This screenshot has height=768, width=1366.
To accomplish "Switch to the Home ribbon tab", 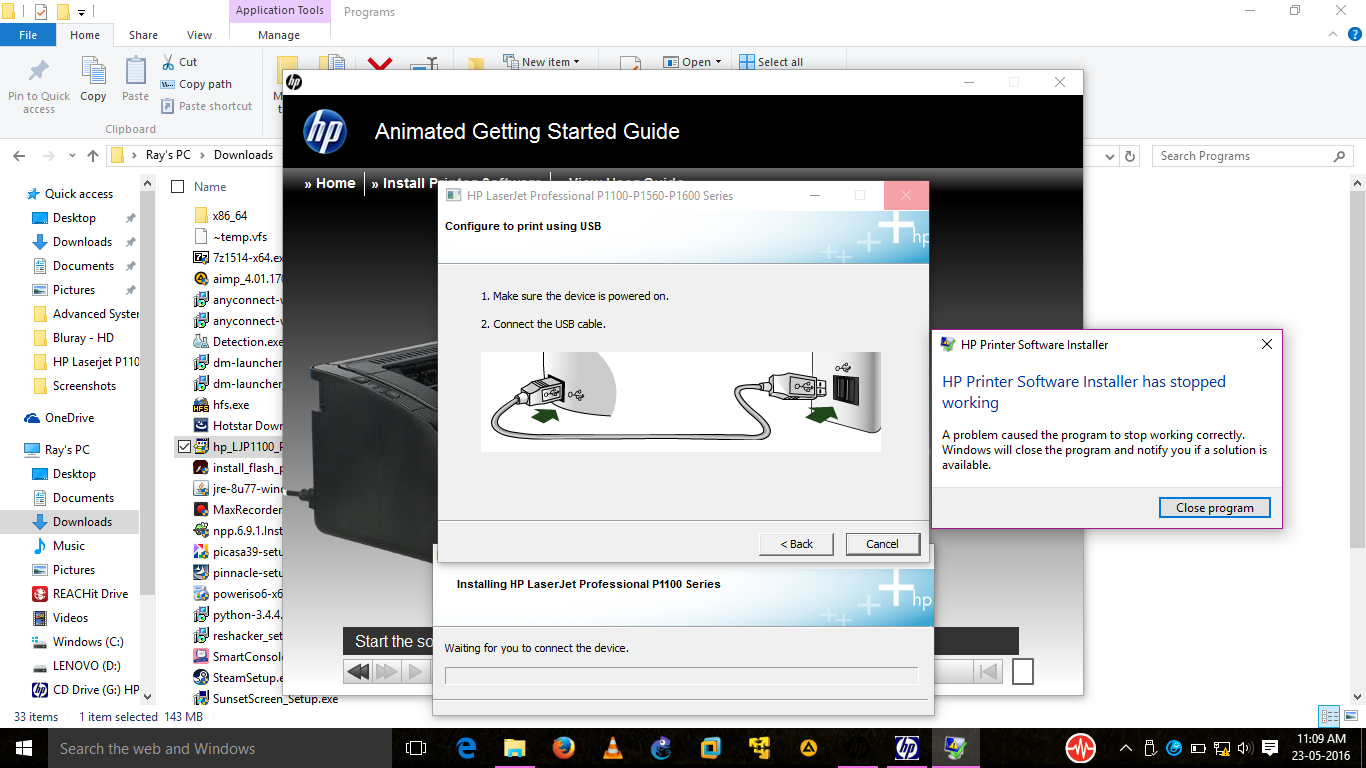I will click(x=85, y=35).
